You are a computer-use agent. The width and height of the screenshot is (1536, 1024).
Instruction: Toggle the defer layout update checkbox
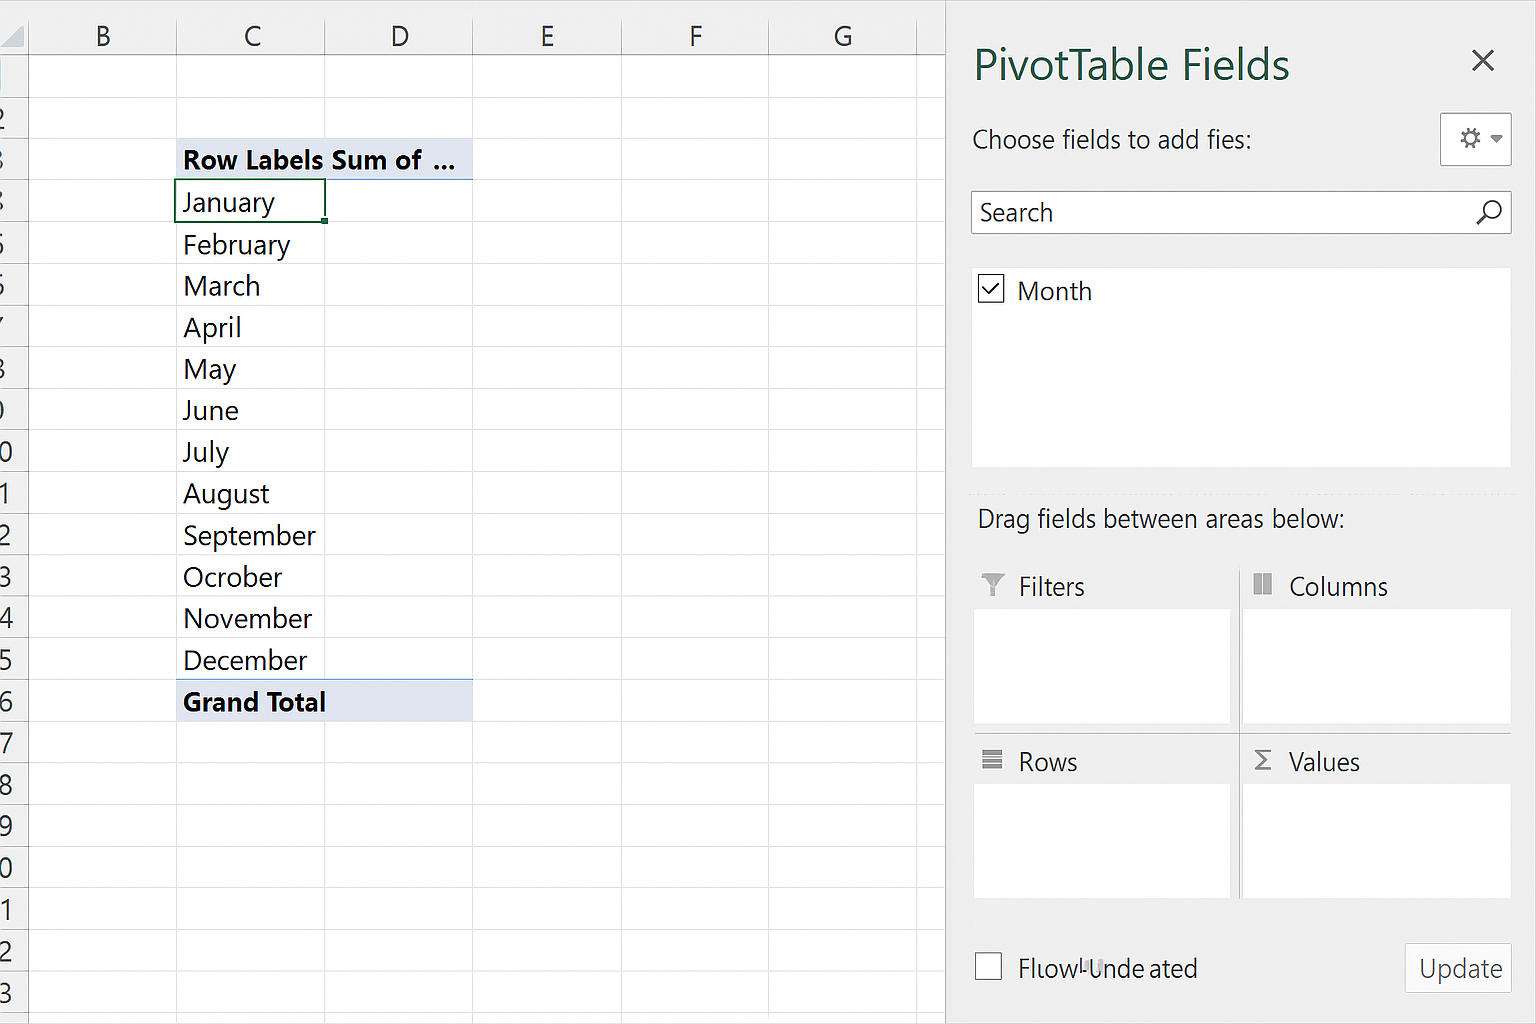(988, 966)
